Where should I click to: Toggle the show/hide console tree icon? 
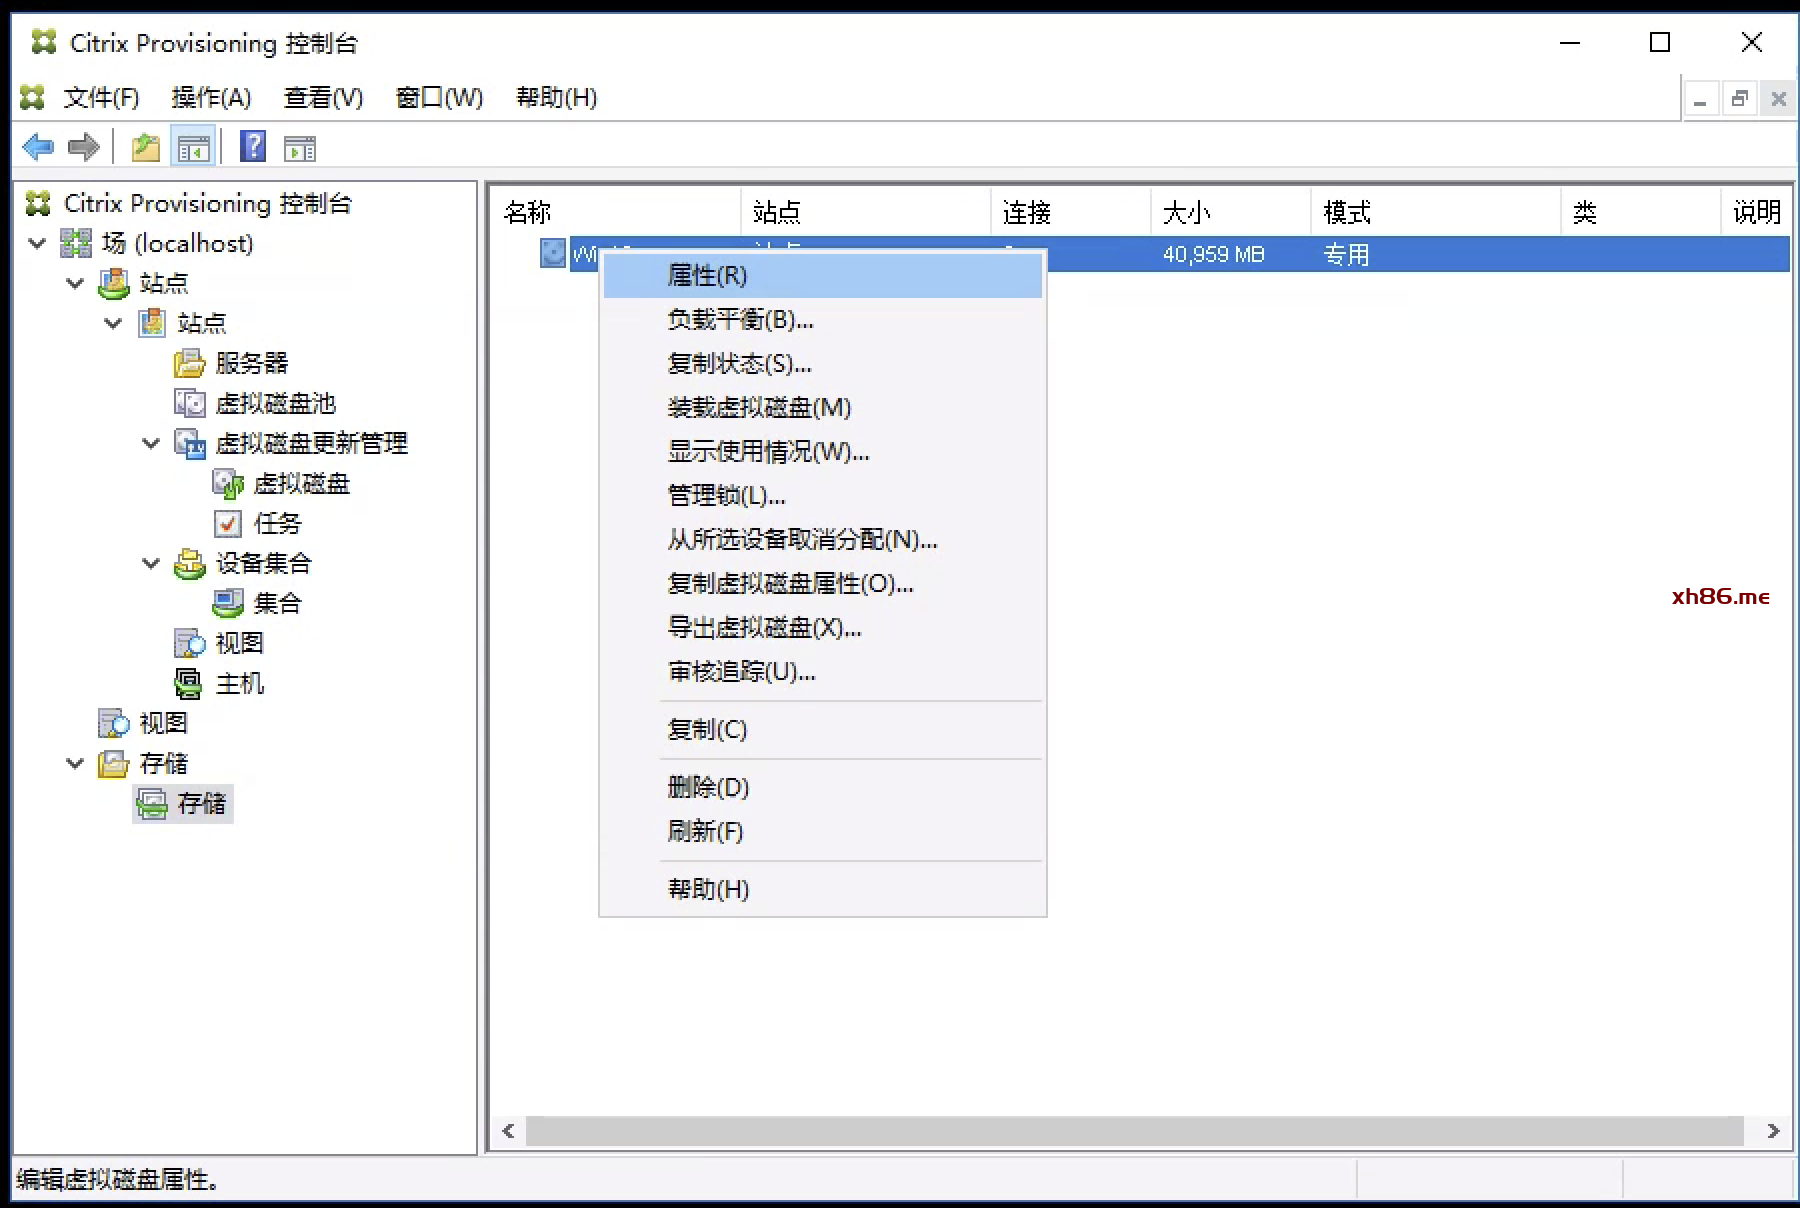pos(194,148)
